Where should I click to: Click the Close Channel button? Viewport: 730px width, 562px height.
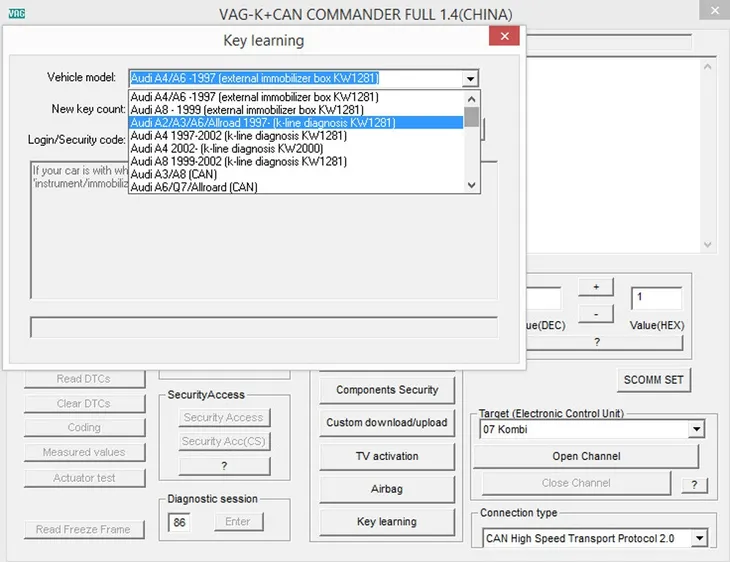(x=576, y=483)
